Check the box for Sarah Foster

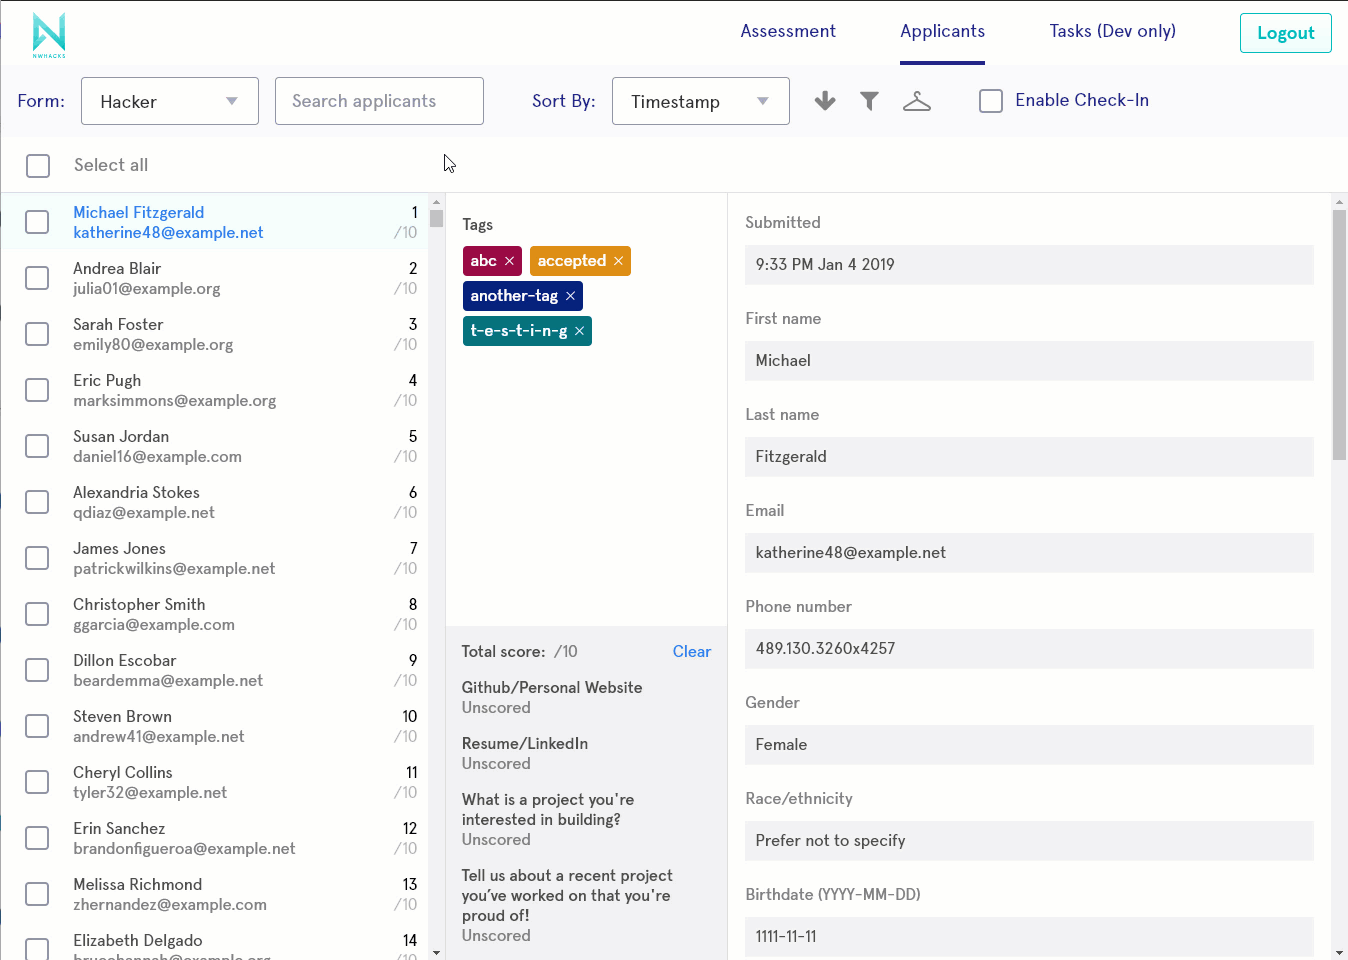[x=37, y=334]
